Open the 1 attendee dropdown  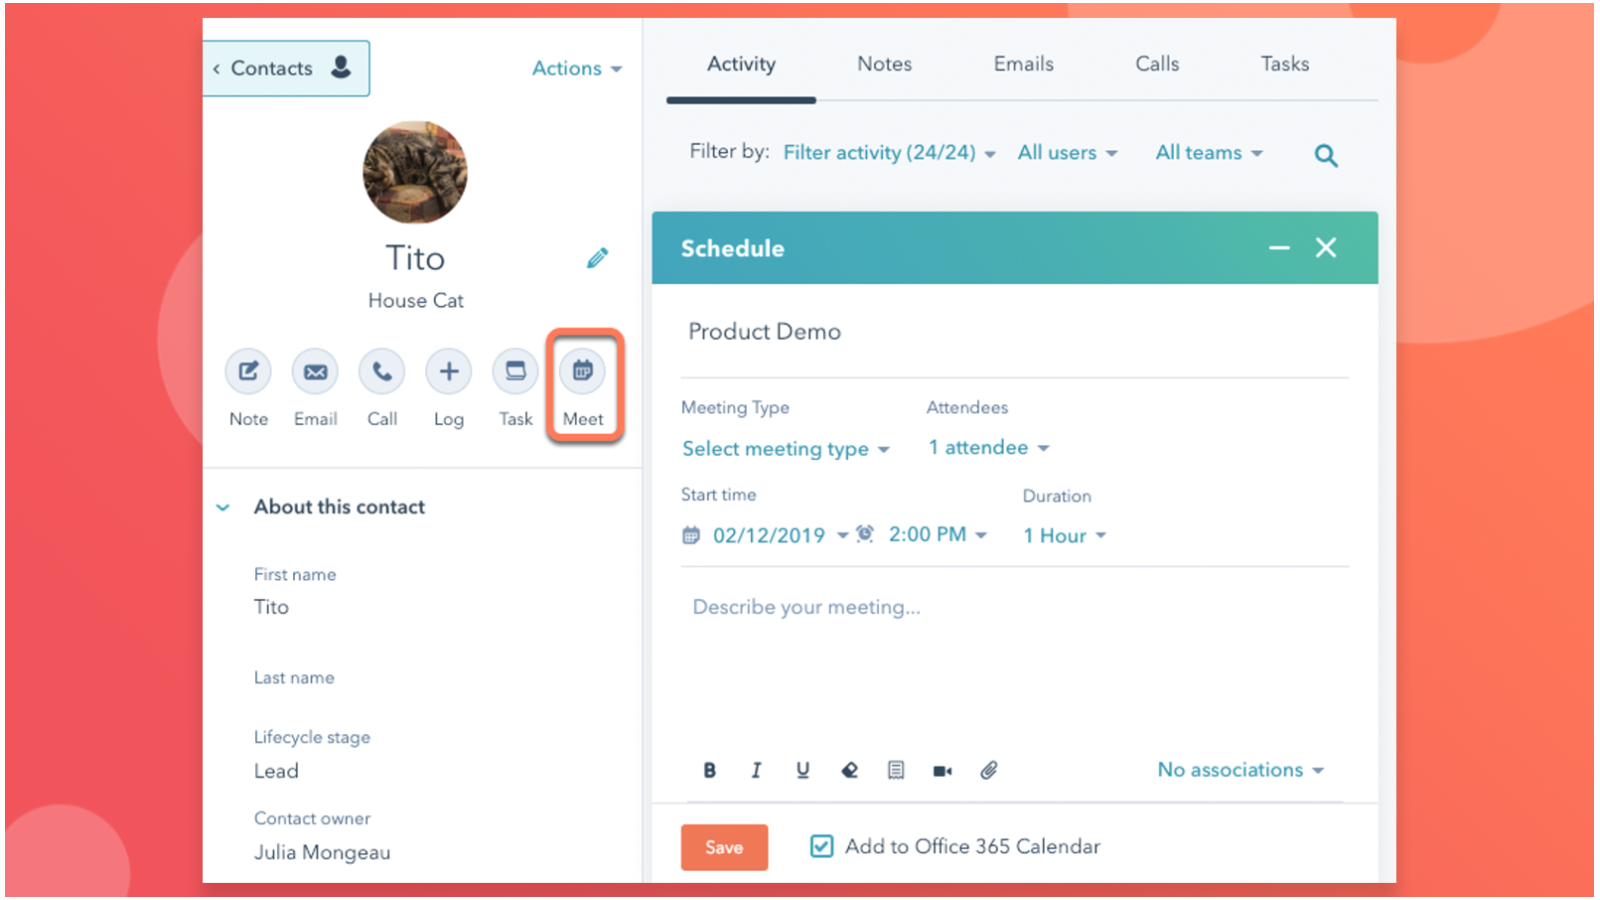pyautogui.click(x=989, y=447)
